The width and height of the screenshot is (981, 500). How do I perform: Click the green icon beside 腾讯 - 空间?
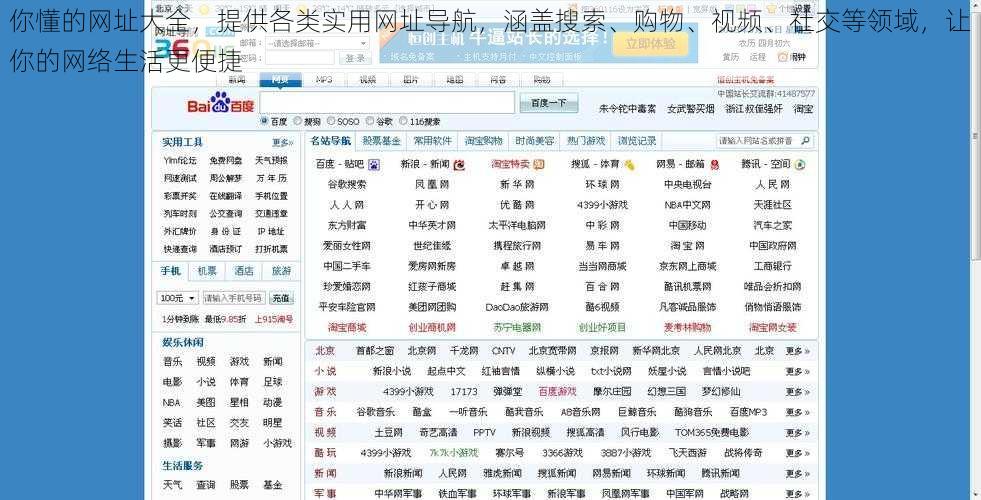[x=800, y=165]
